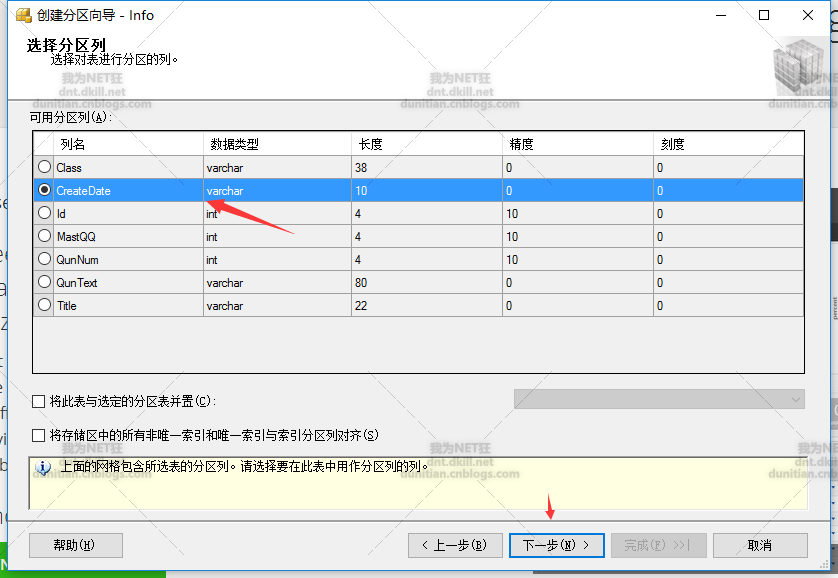Click the 数据类型 column header
This screenshot has width=838, height=578.
pyautogui.click(x=277, y=144)
